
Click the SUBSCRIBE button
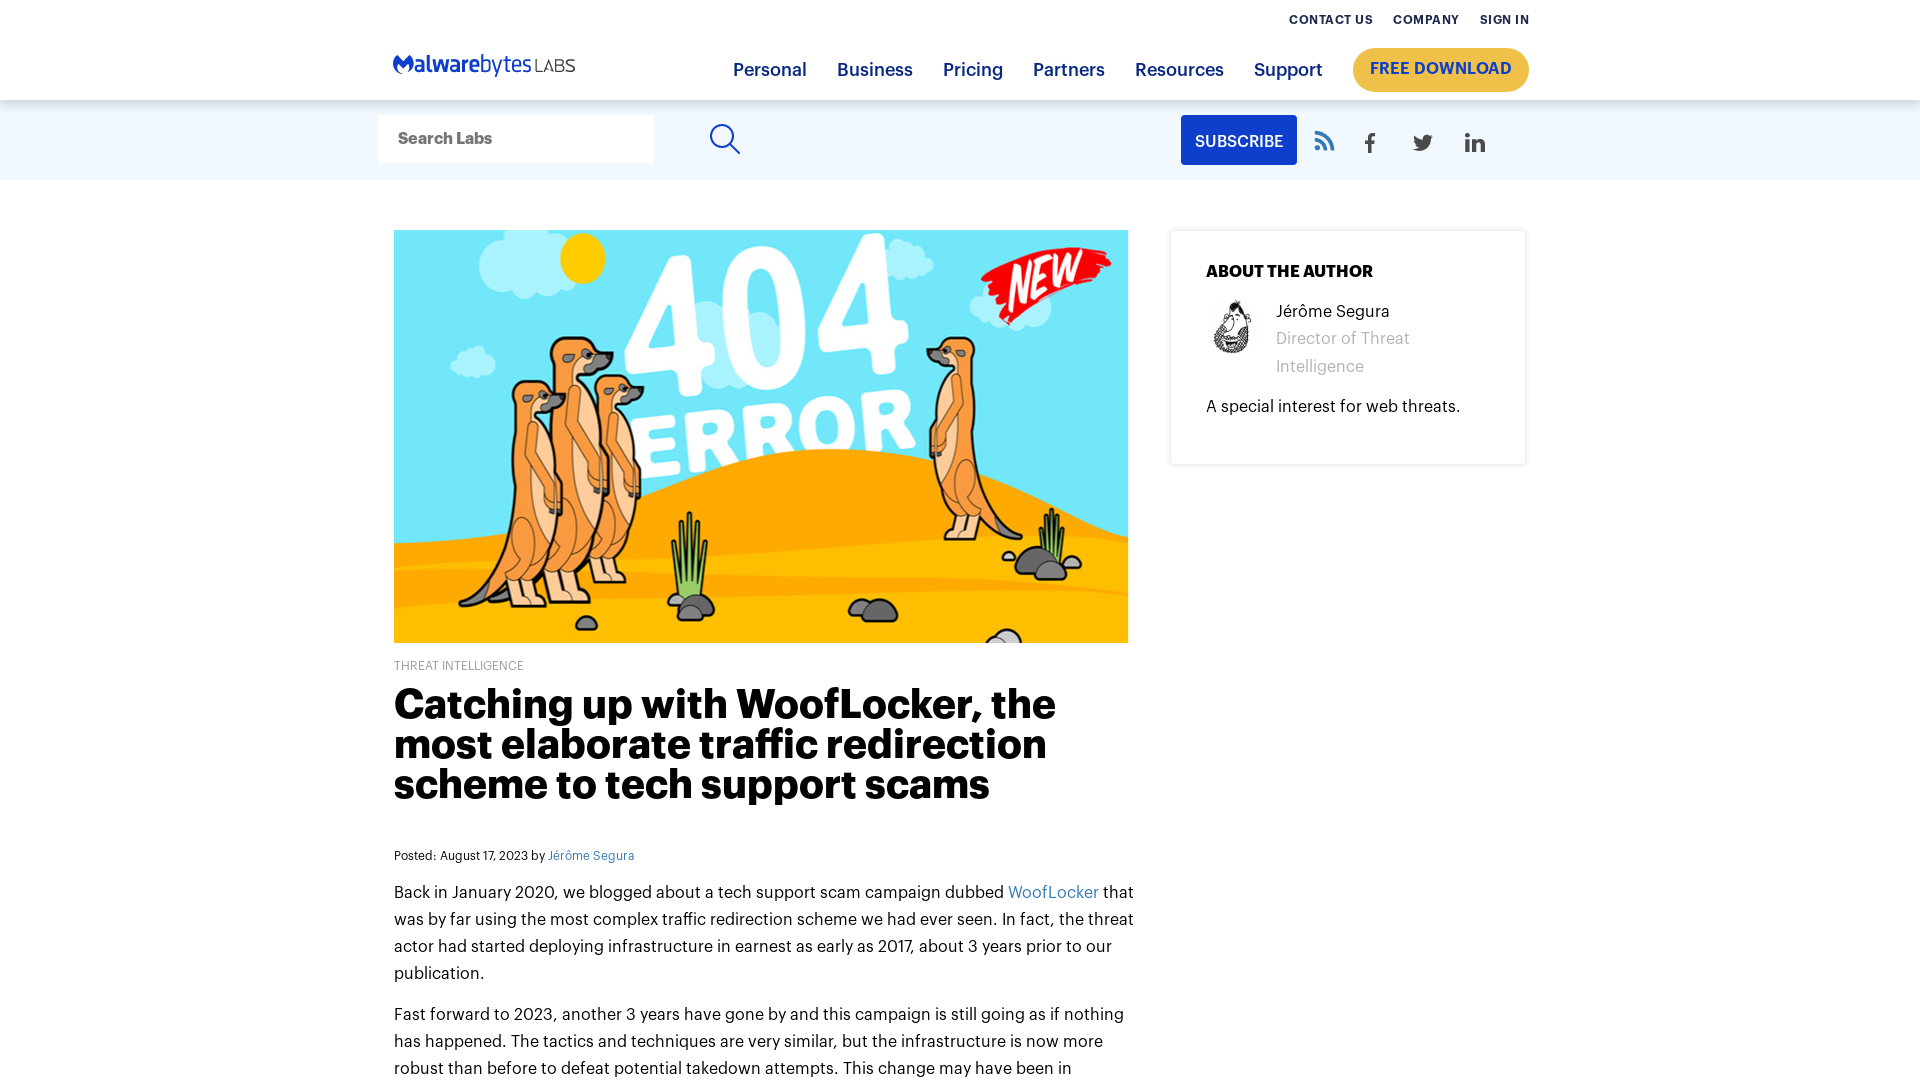point(1238,140)
